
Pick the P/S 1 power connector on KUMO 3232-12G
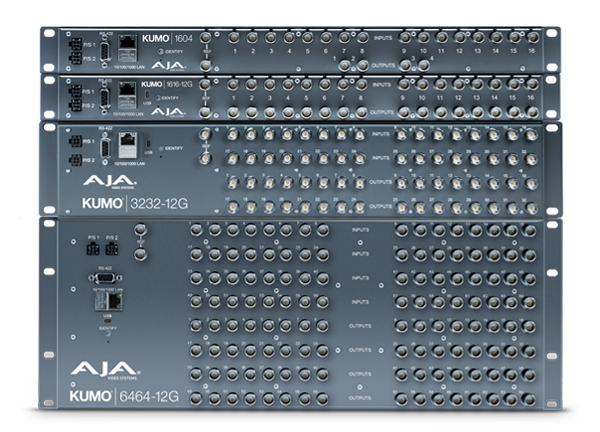[x=76, y=141]
